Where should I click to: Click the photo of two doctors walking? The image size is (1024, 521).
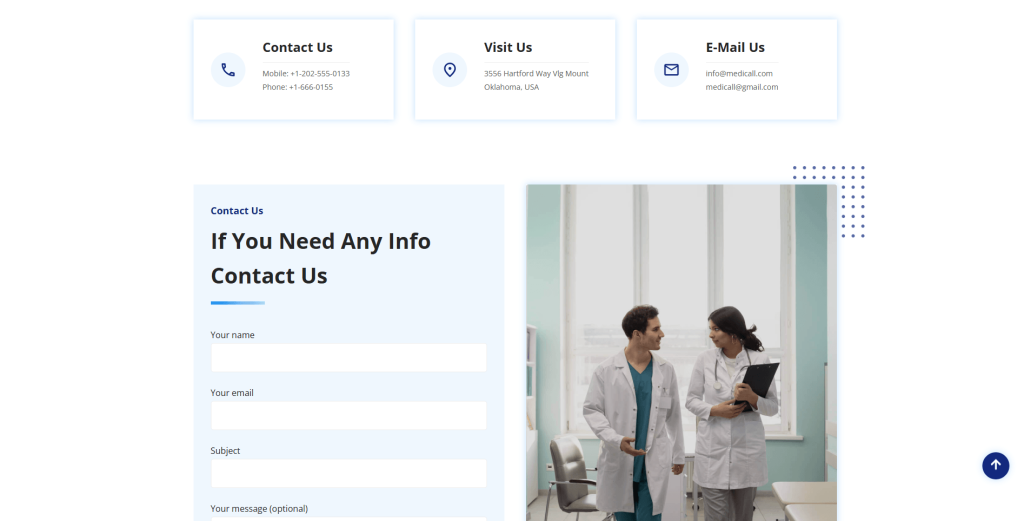tap(681, 353)
